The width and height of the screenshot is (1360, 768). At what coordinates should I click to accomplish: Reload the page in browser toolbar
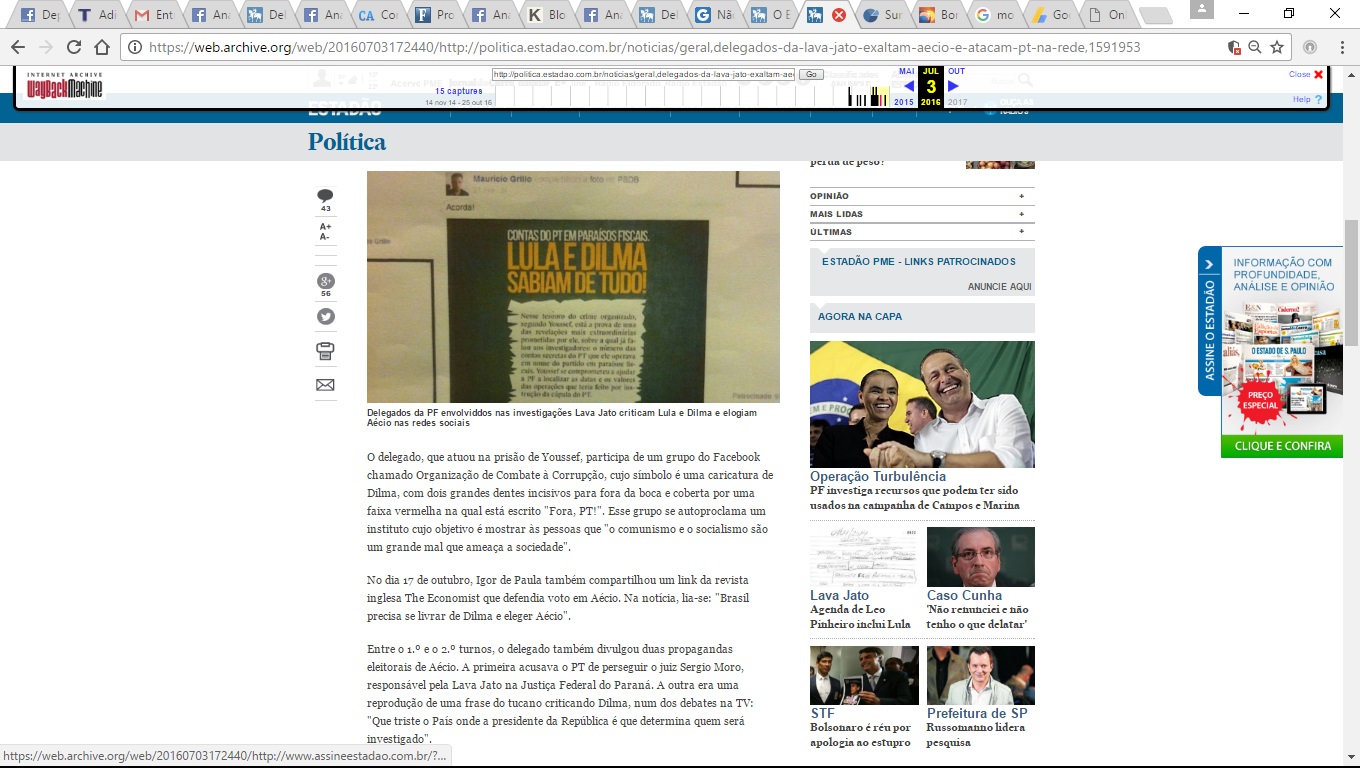[73, 47]
